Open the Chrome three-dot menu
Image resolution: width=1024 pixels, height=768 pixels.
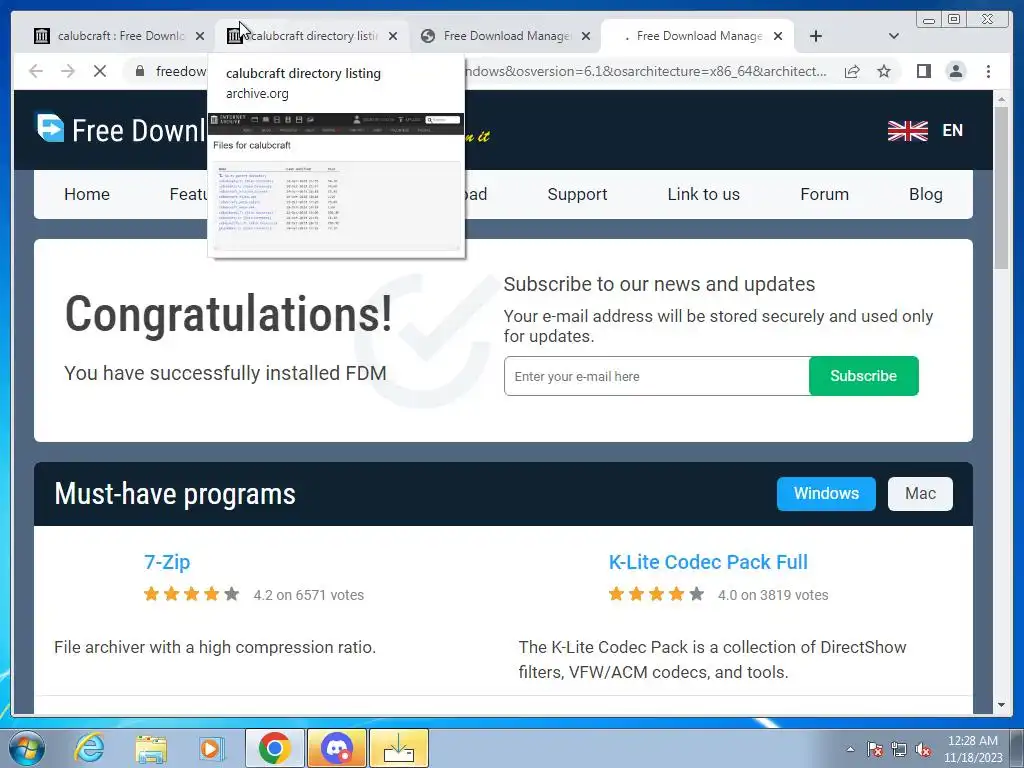point(988,71)
